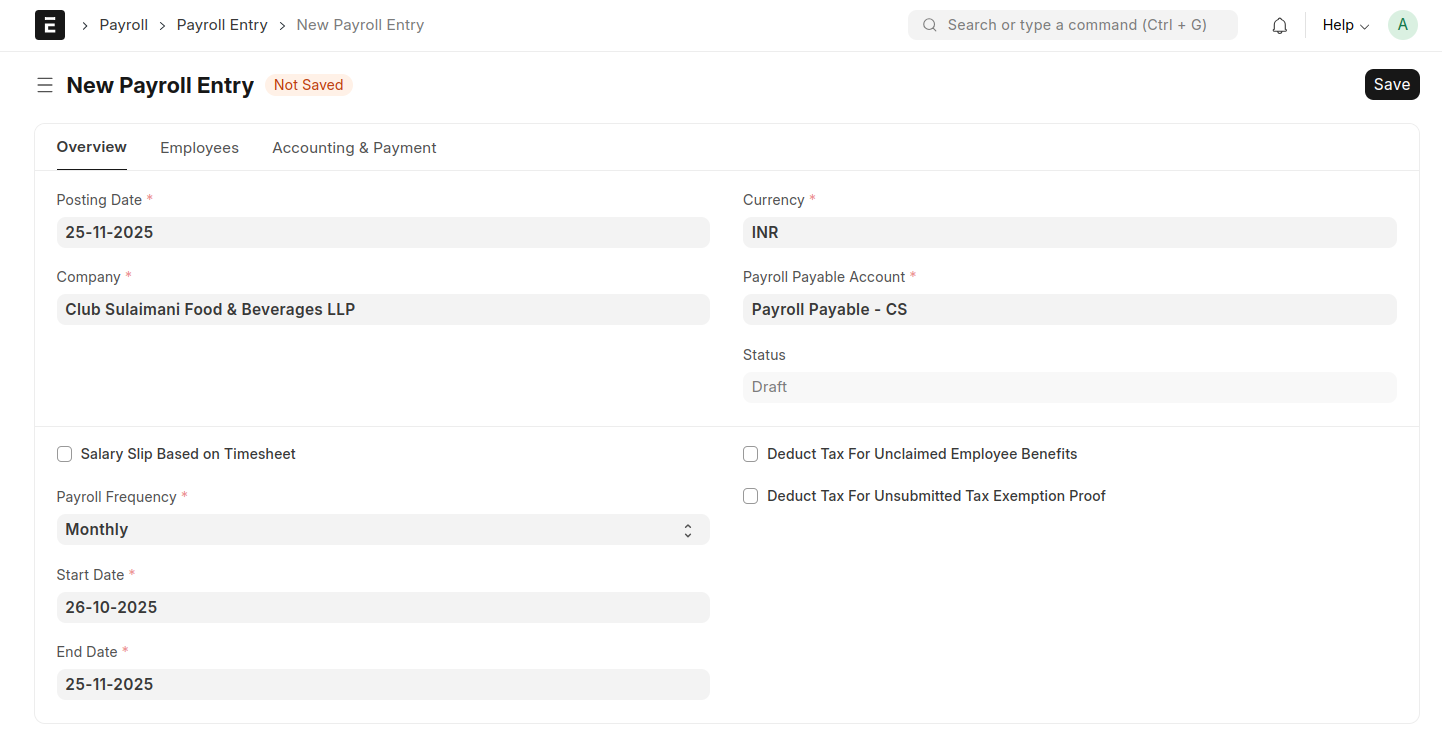Screen dimensions: 1442x733
Task: Save the new payroll entry
Action: 1391,85
